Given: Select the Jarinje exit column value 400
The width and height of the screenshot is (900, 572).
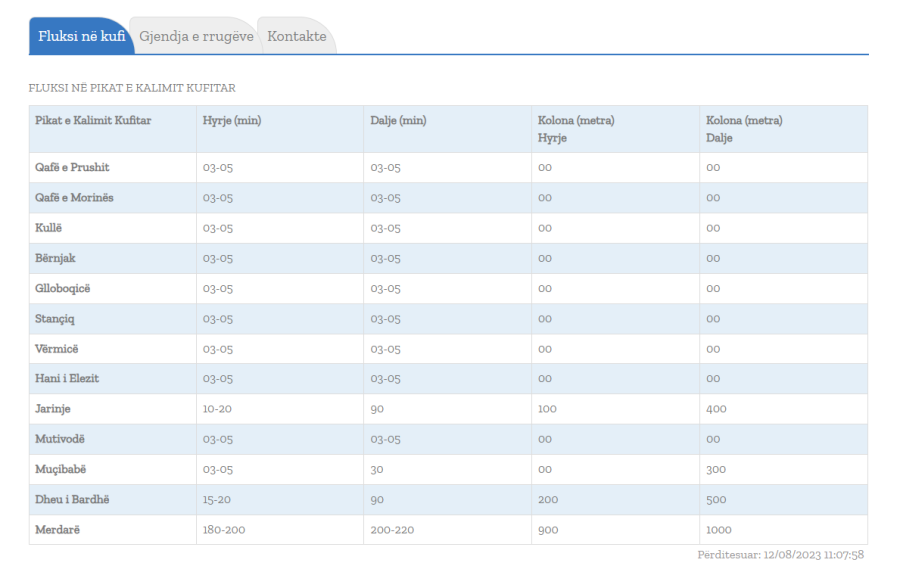Looking at the screenshot, I should [716, 409].
